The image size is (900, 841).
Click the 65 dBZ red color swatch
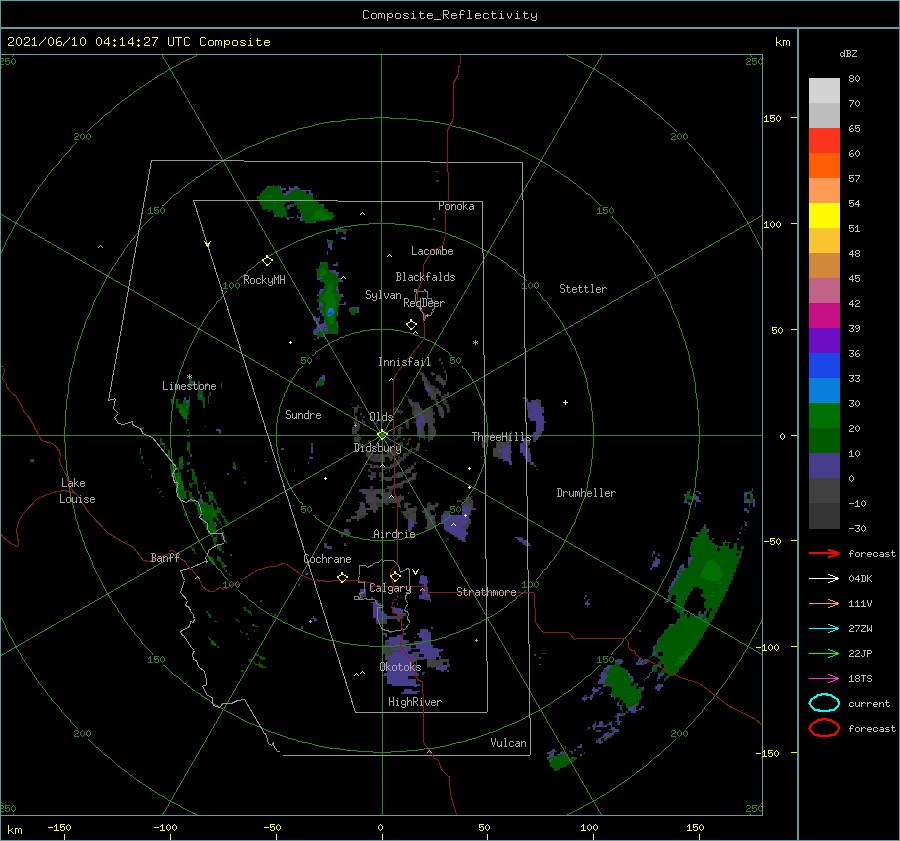[x=824, y=141]
